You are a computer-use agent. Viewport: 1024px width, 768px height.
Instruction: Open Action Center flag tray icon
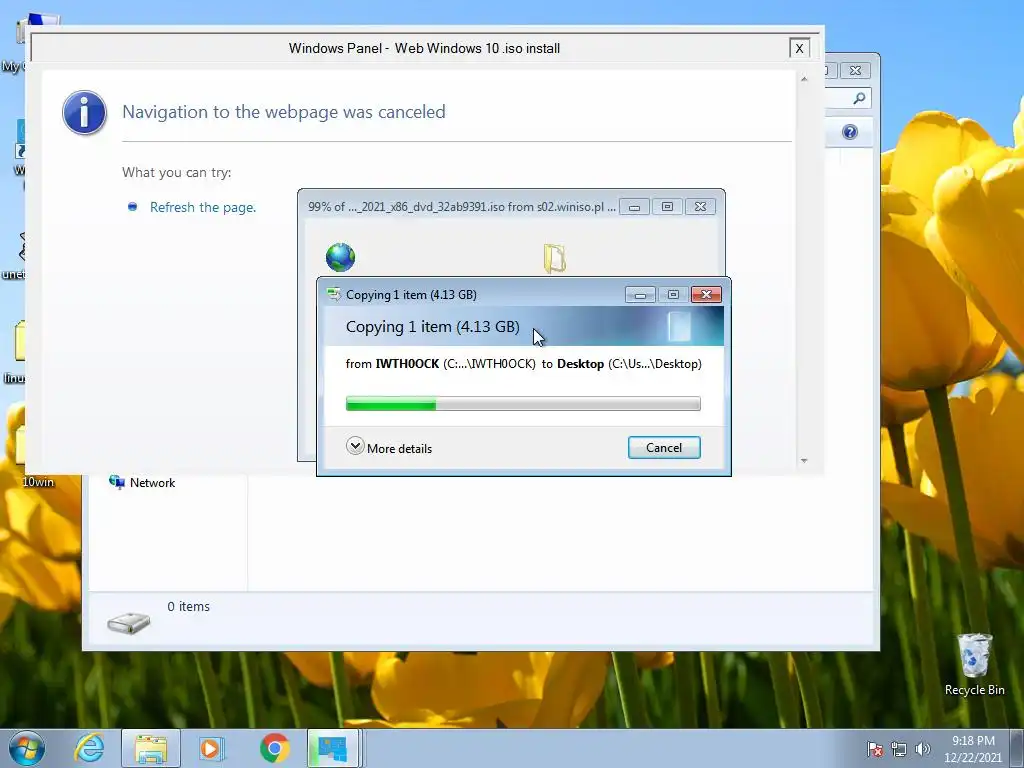point(875,749)
